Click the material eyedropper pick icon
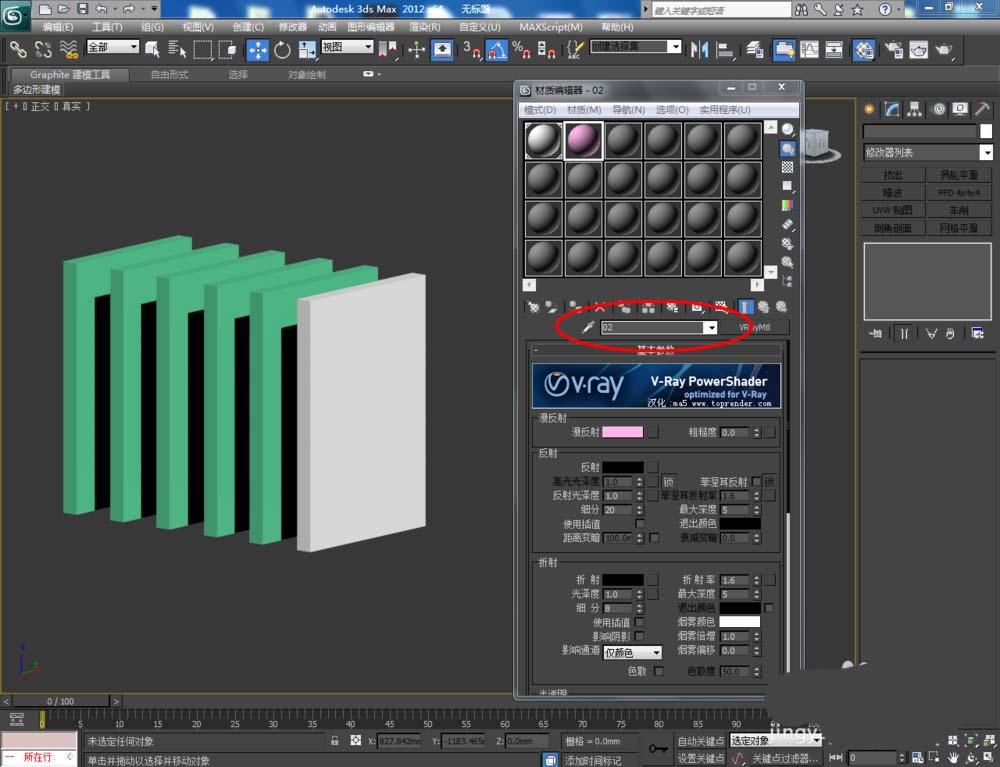1000x767 pixels. [588, 327]
